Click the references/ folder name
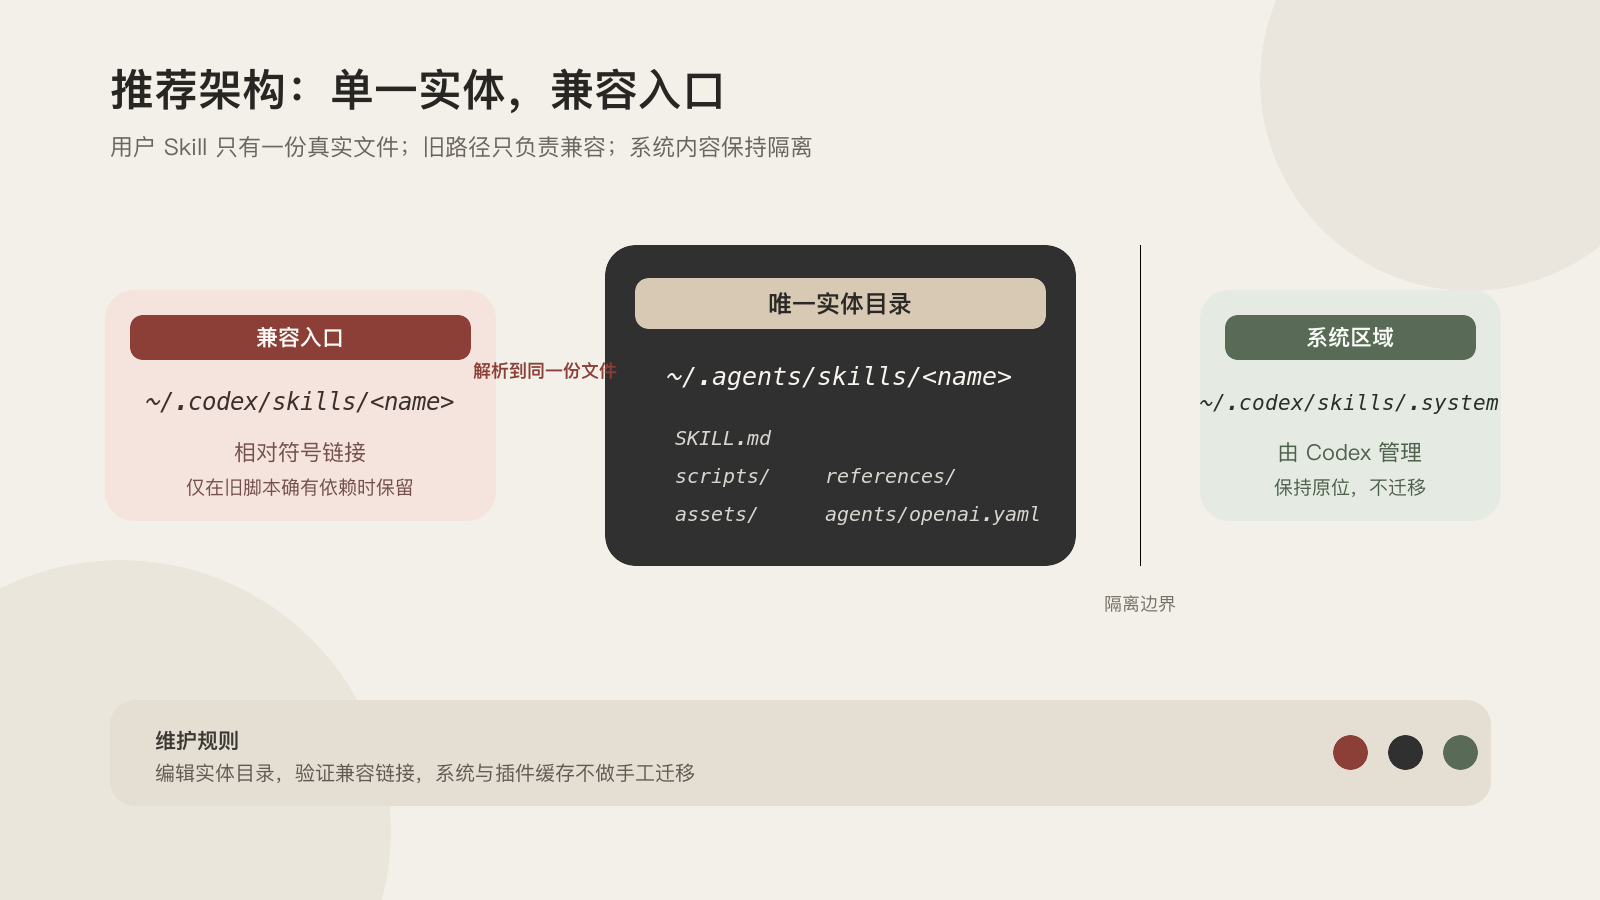Screen dimensions: 1600x900 (x=890, y=477)
